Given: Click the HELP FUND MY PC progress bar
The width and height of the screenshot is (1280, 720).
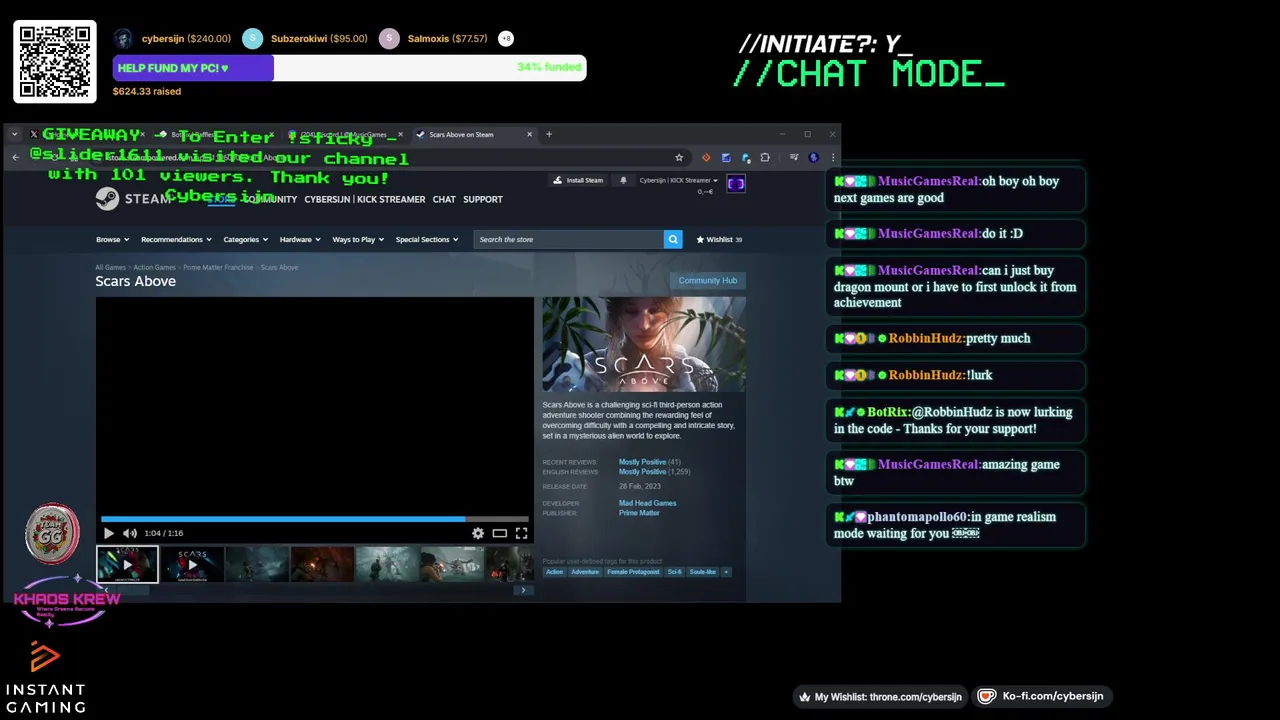Looking at the screenshot, I should (349, 68).
